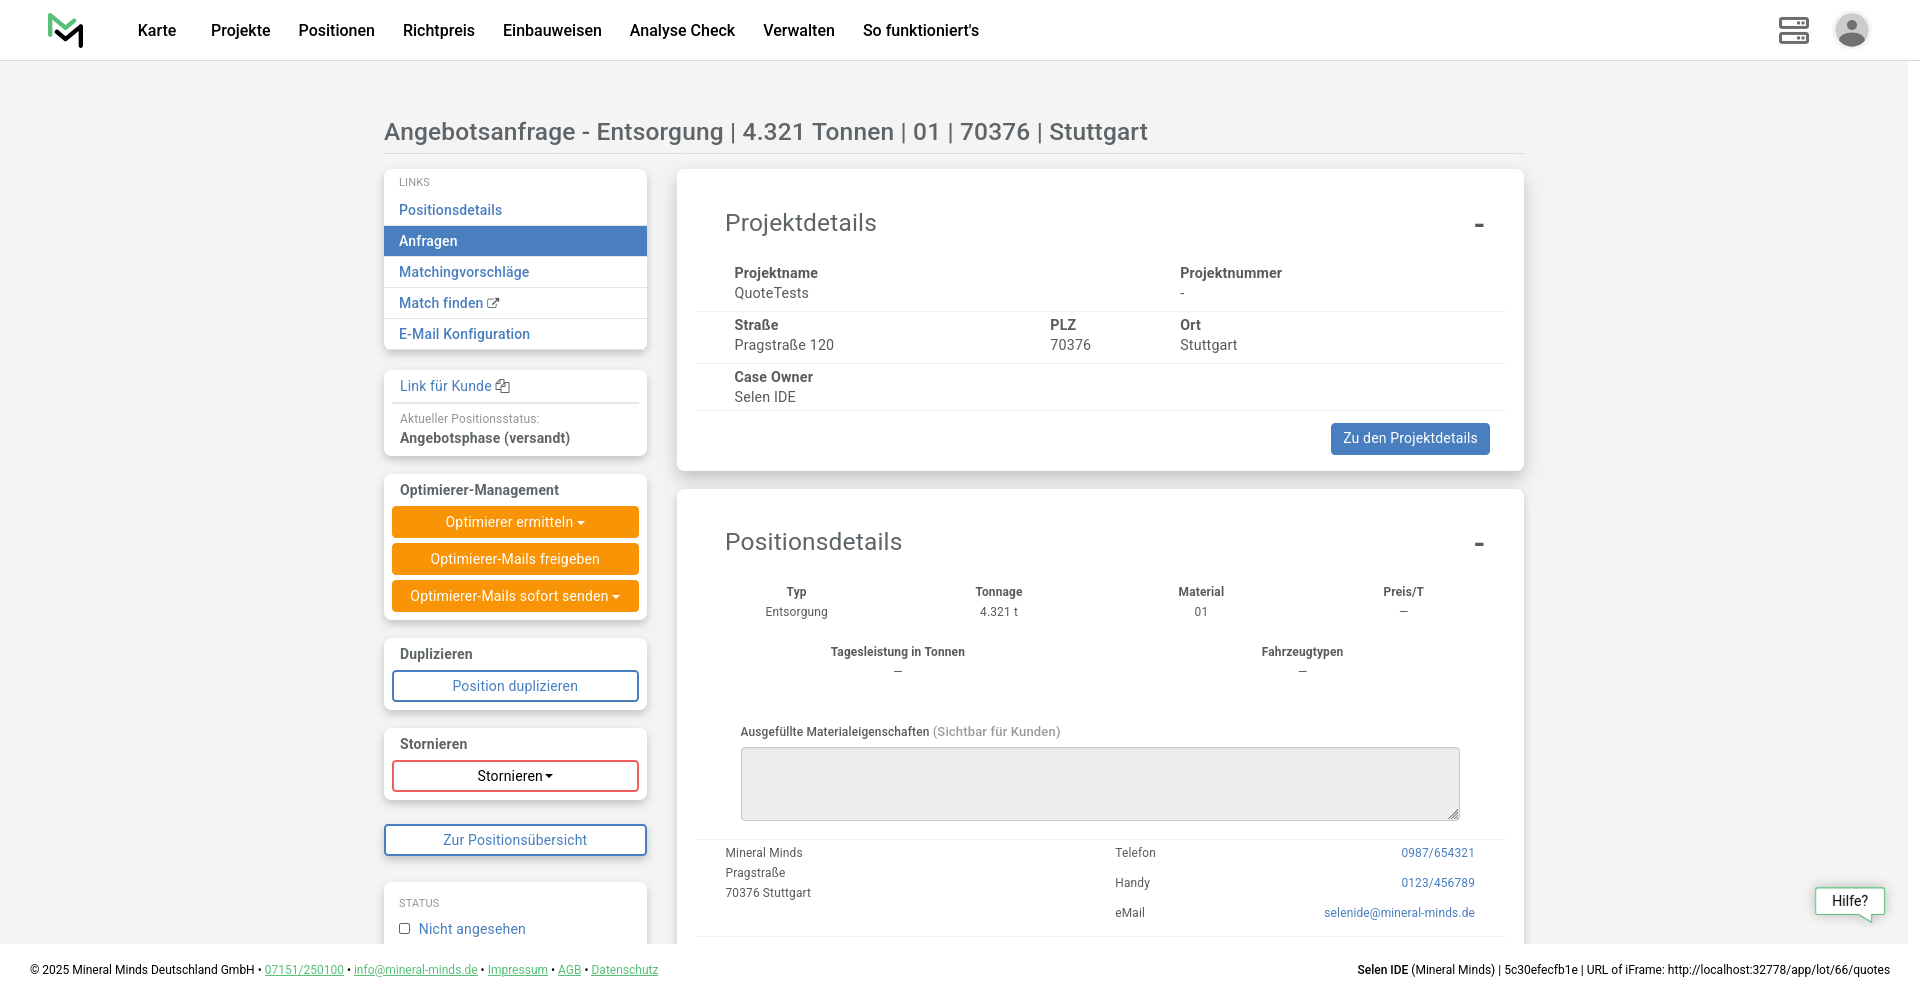Go to Analyse Check in navigation
This screenshot has width=1920, height=994.
(x=682, y=30)
